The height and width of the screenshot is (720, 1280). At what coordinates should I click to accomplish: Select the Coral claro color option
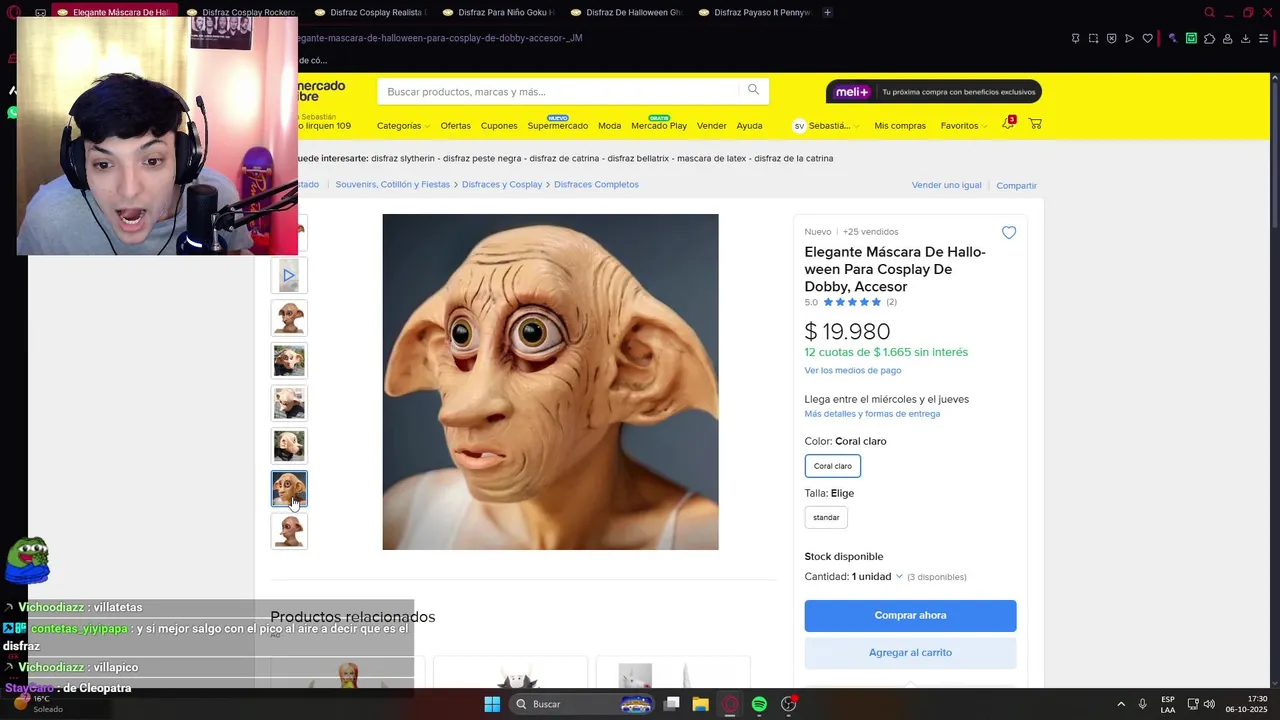pos(832,466)
